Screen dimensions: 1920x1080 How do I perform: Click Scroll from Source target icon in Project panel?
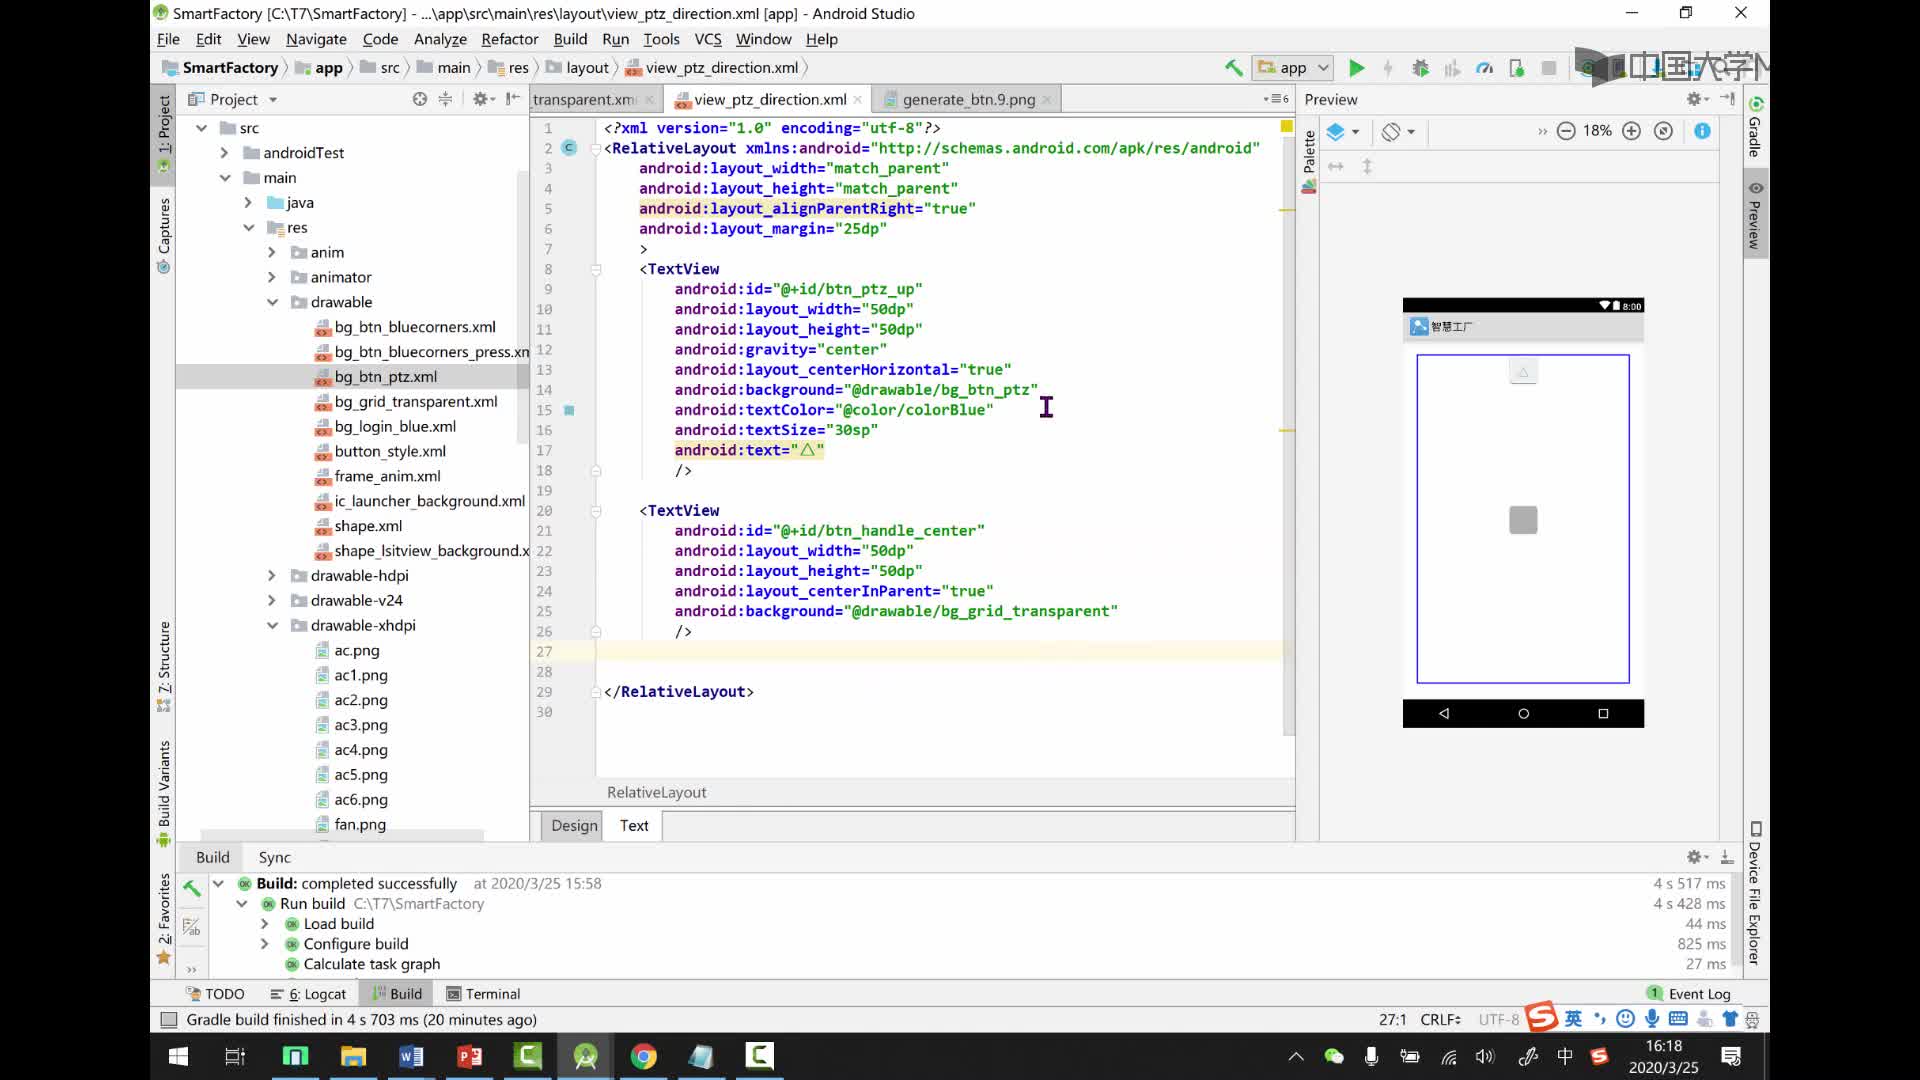coord(420,99)
